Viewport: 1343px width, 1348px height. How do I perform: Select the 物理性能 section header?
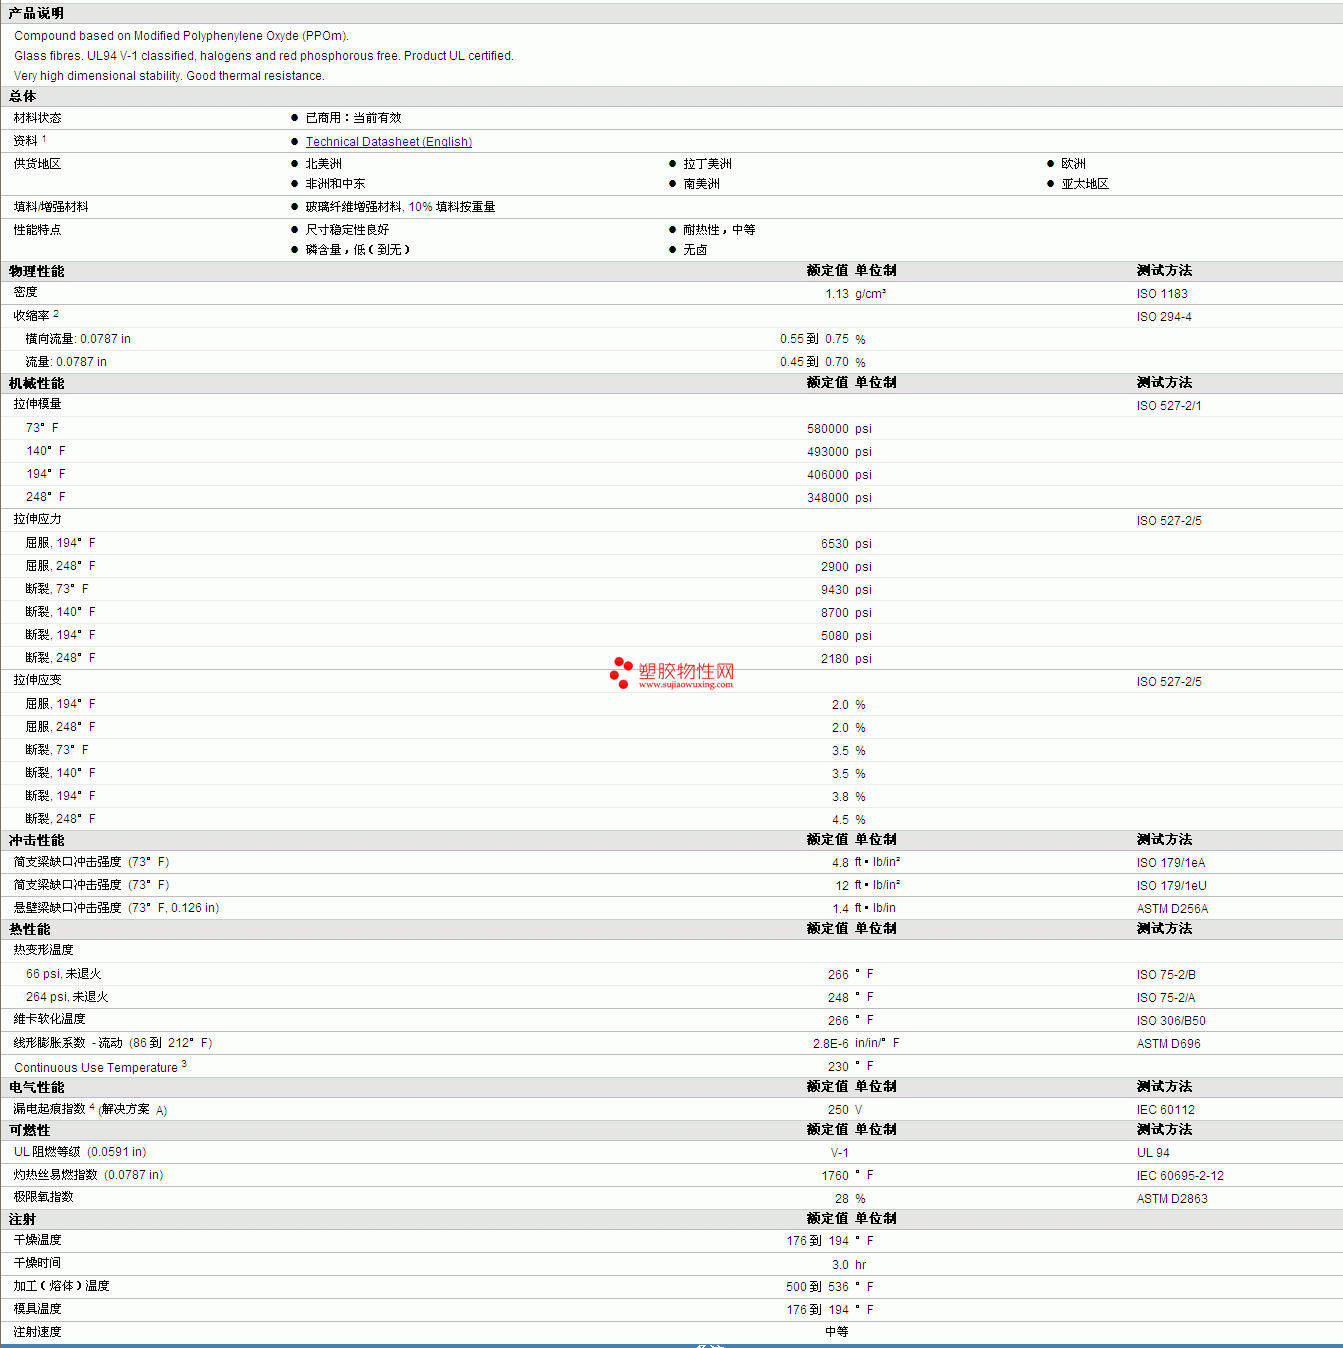[x=37, y=271]
